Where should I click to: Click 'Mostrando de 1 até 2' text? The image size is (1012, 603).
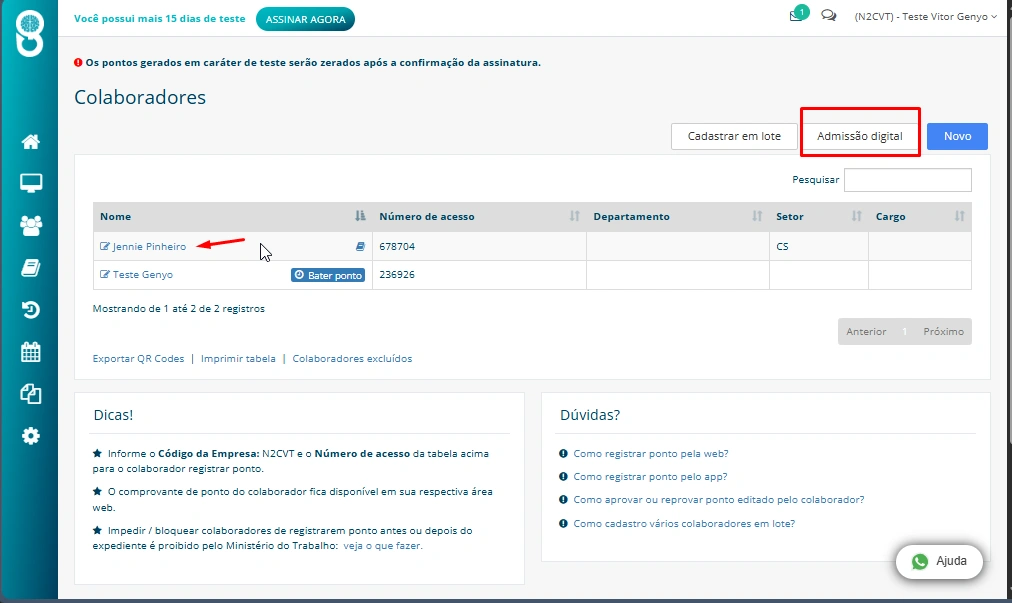pos(179,309)
